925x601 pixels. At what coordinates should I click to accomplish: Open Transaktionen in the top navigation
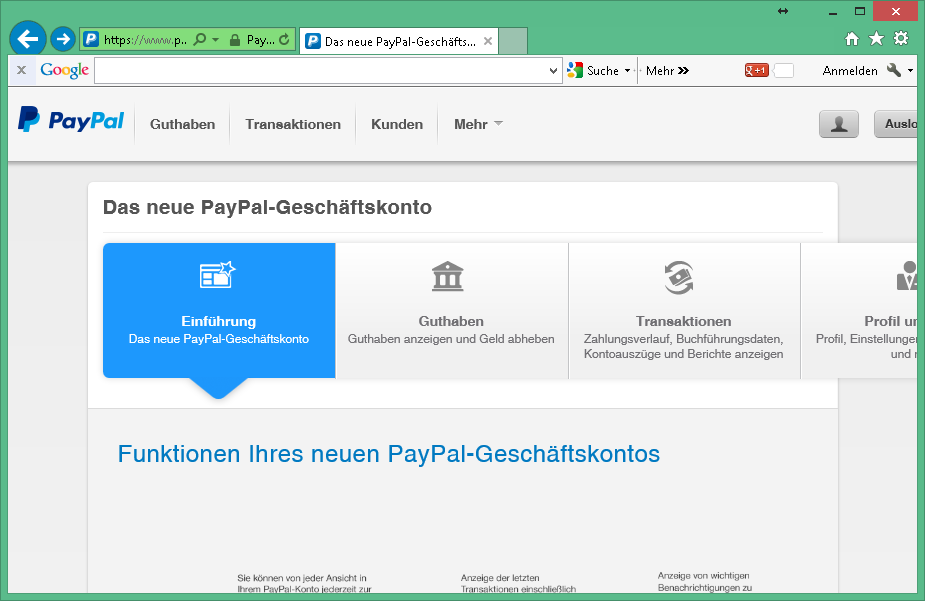coord(293,124)
